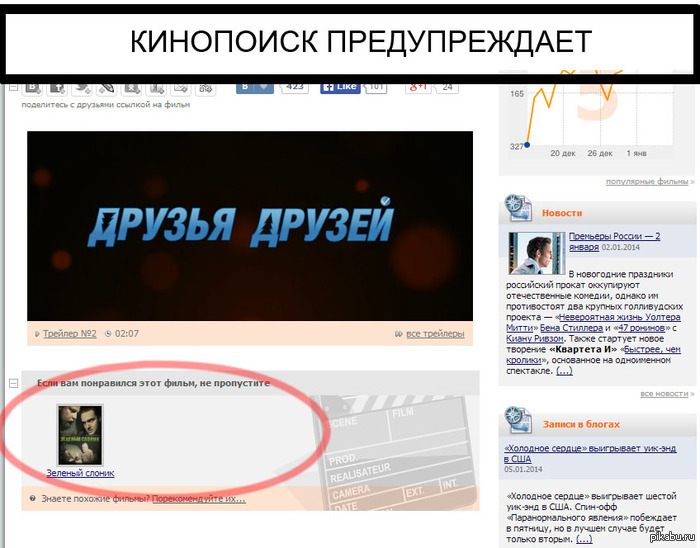Screen dimensions: 700x548
Task: Click the 26 дек chart axis label
Action: (600, 154)
